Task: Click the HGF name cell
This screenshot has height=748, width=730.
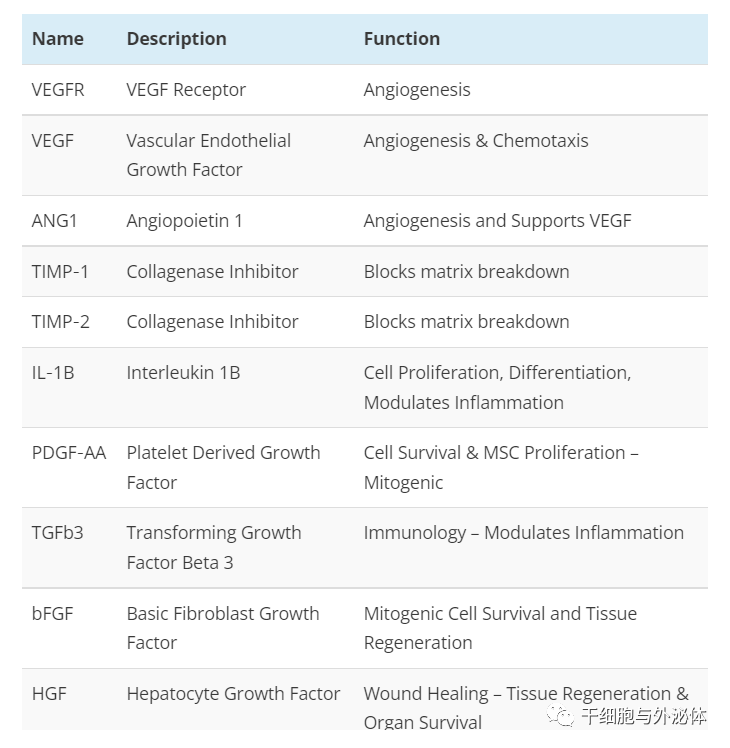Action: point(49,694)
